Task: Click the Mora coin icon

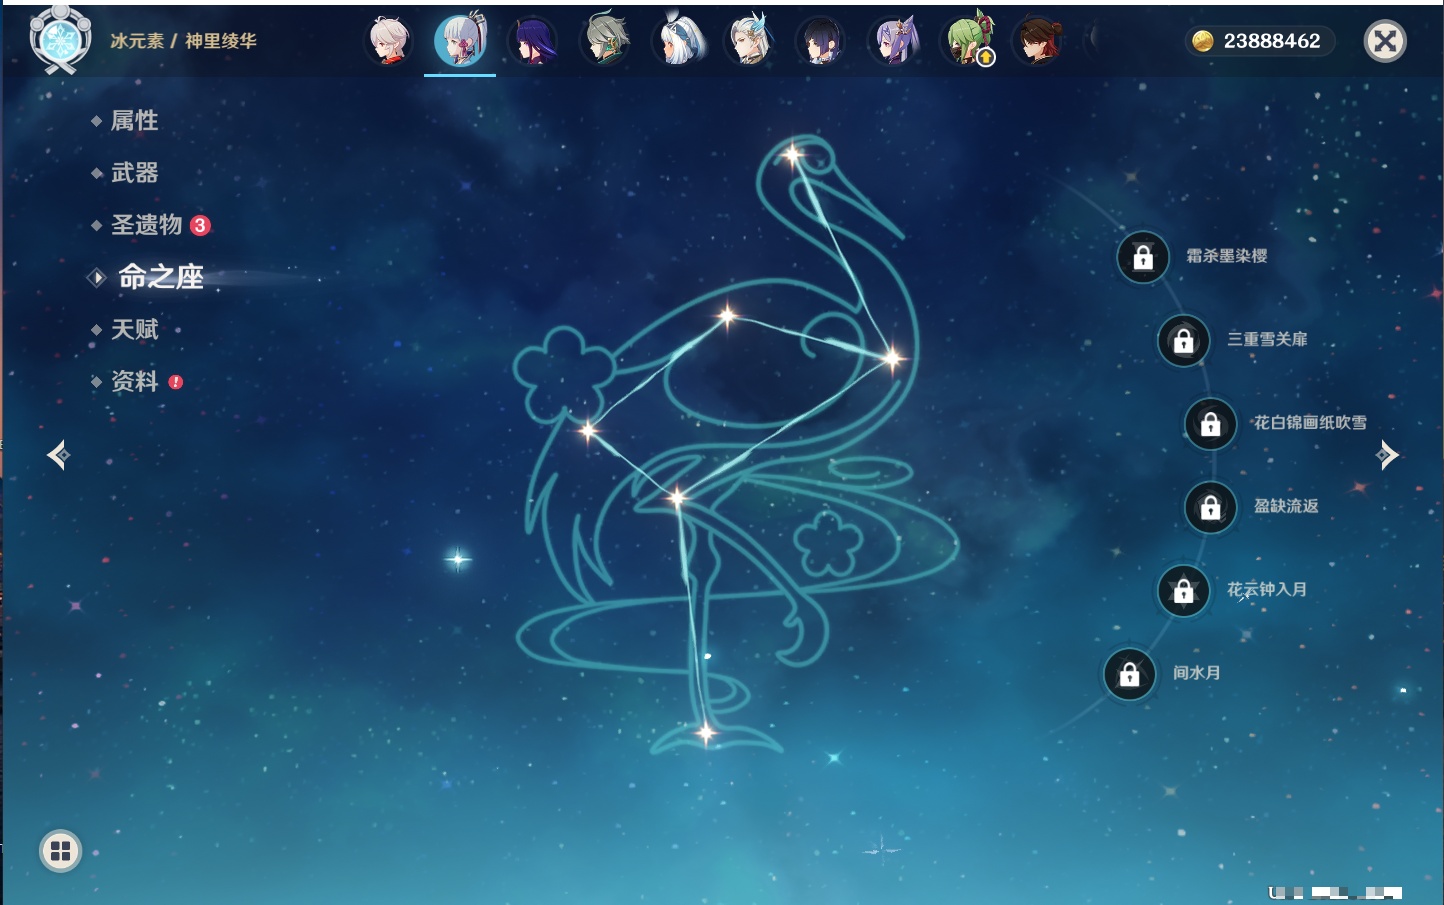Action: click(x=1203, y=41)
